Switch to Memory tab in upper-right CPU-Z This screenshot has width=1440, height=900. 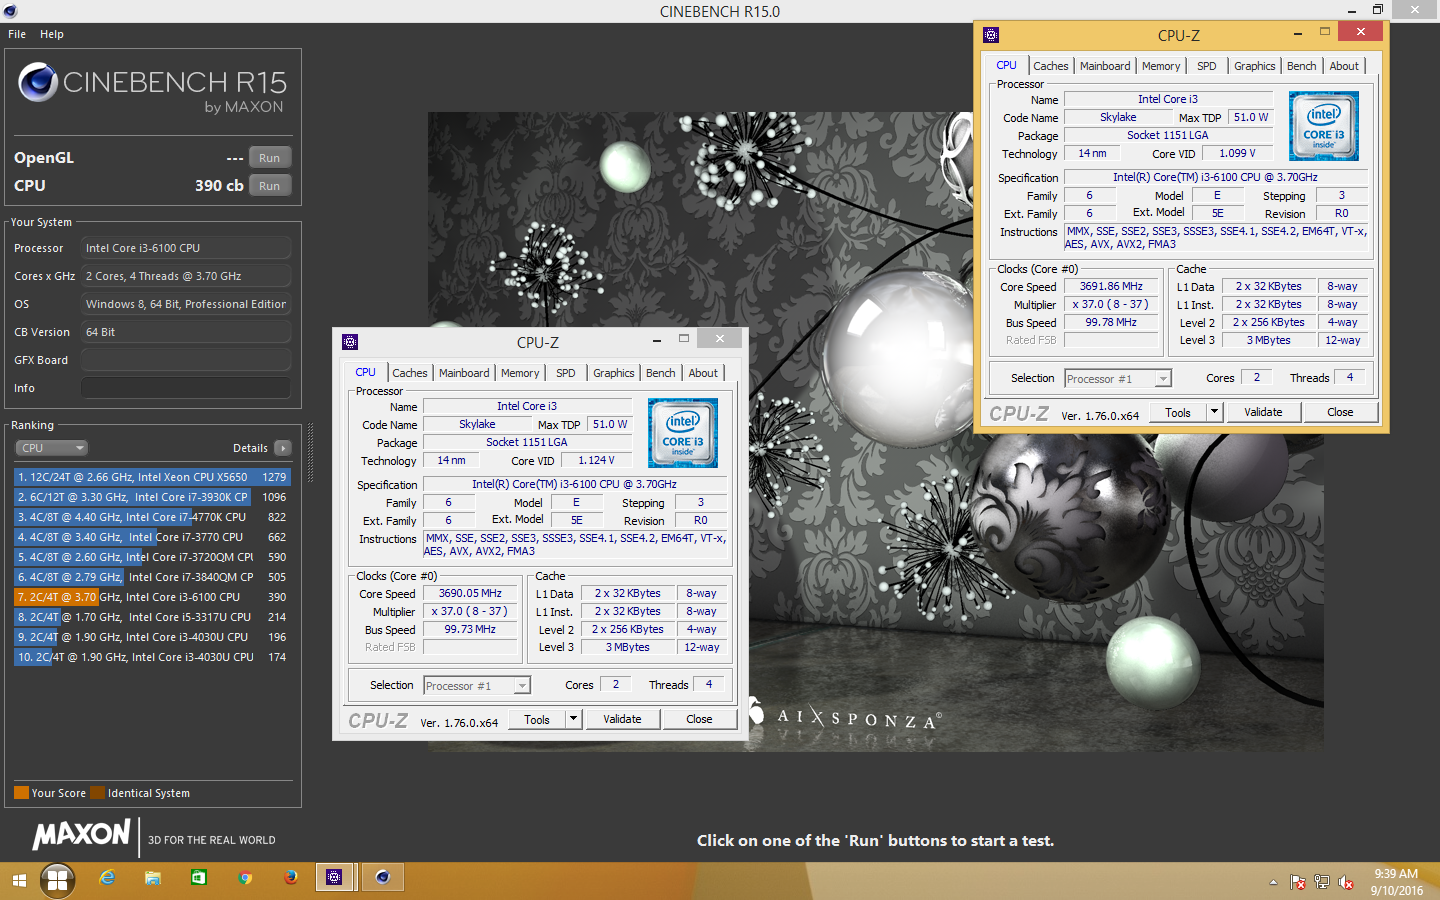[1161, 66]
